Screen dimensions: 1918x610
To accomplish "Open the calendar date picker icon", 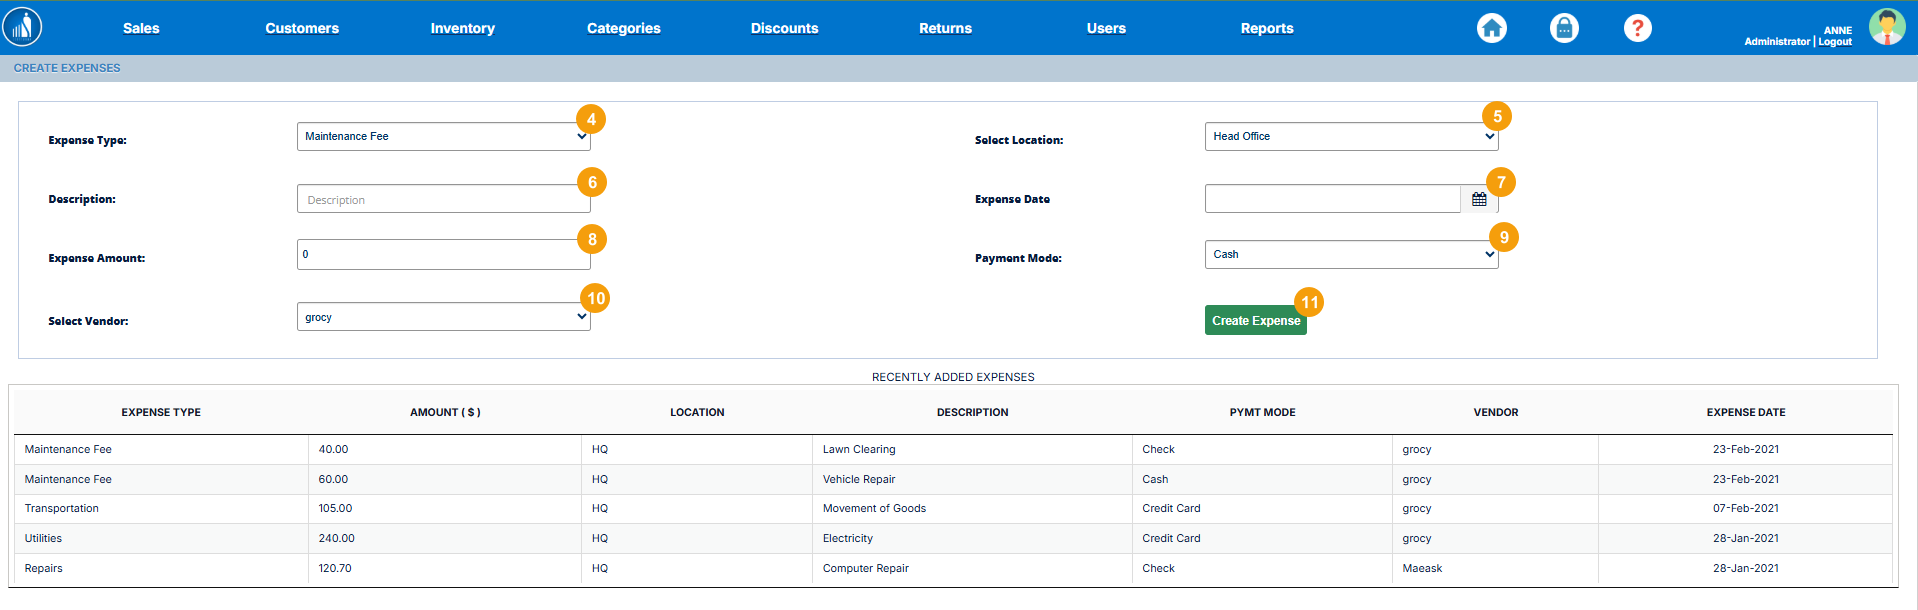I will tap(1479, 199).
